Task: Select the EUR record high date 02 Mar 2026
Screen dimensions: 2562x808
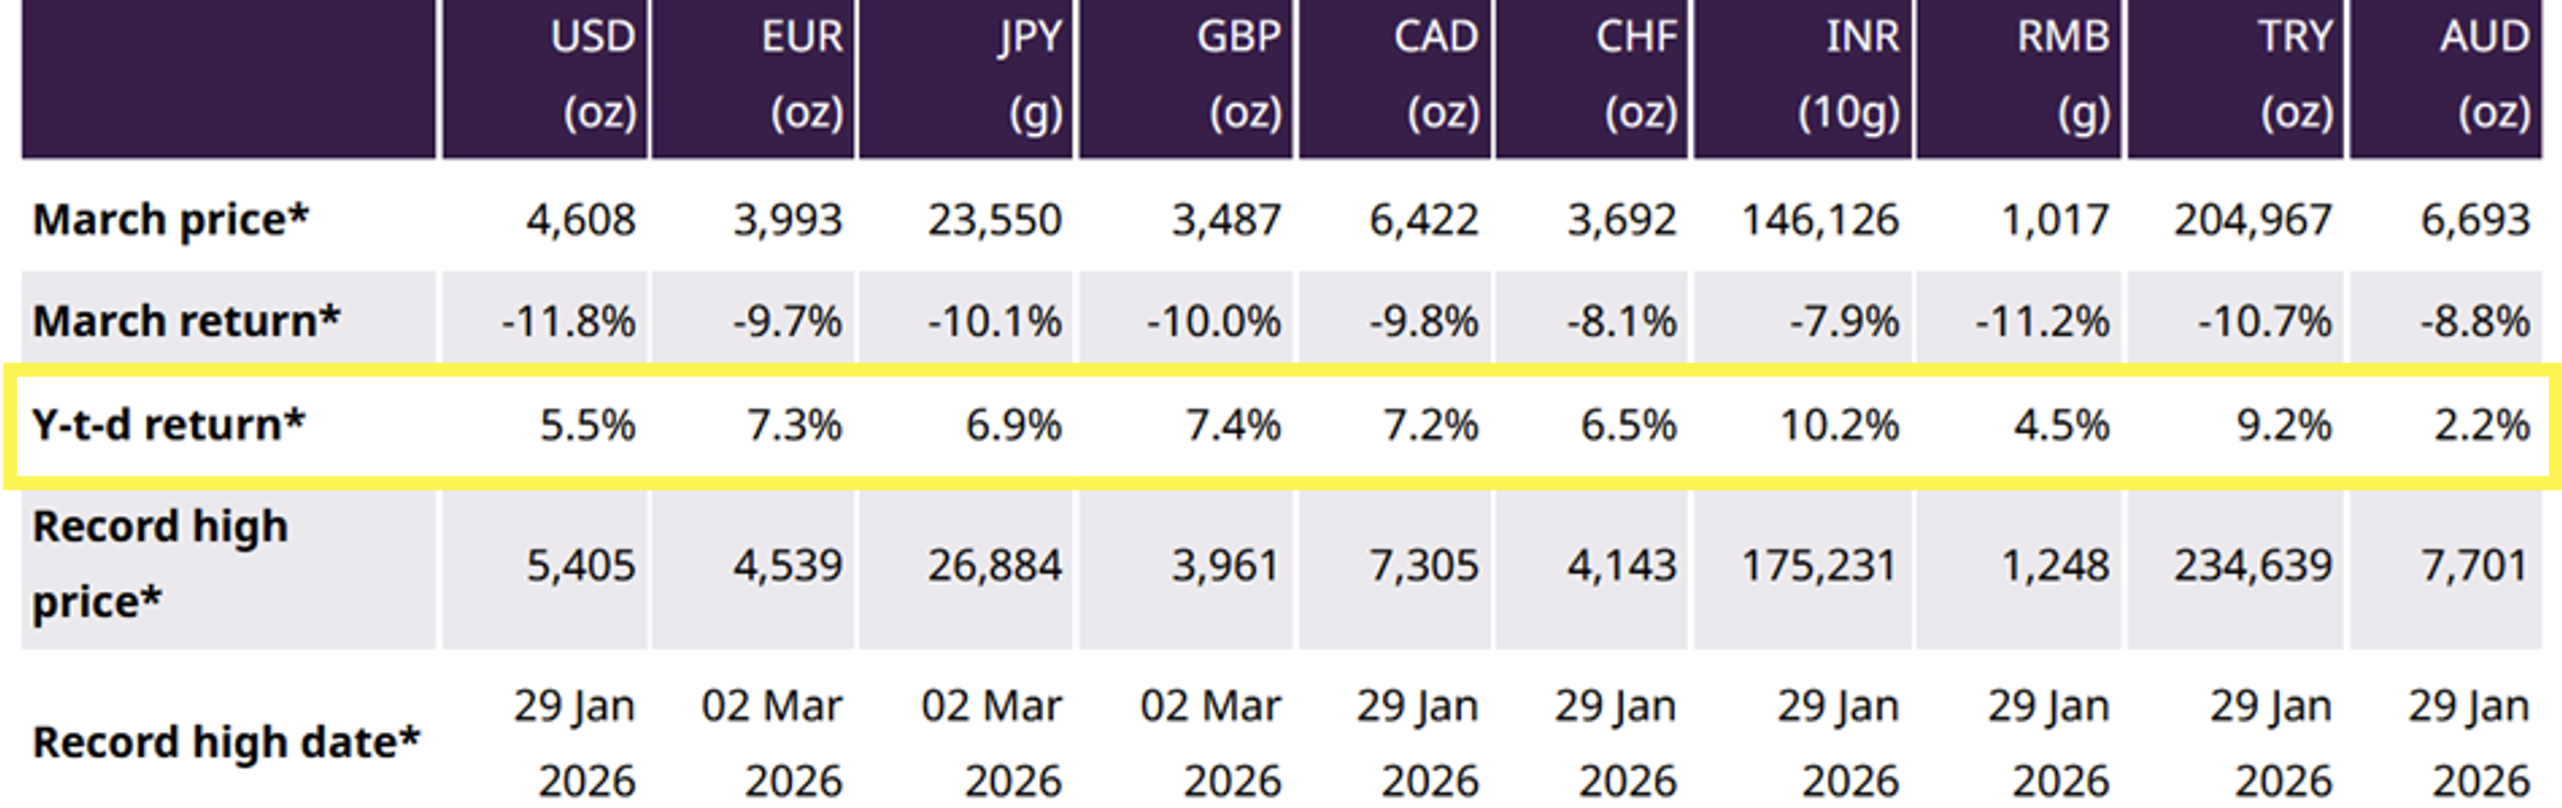Action: pyautogui.click(x=772, y=742)
